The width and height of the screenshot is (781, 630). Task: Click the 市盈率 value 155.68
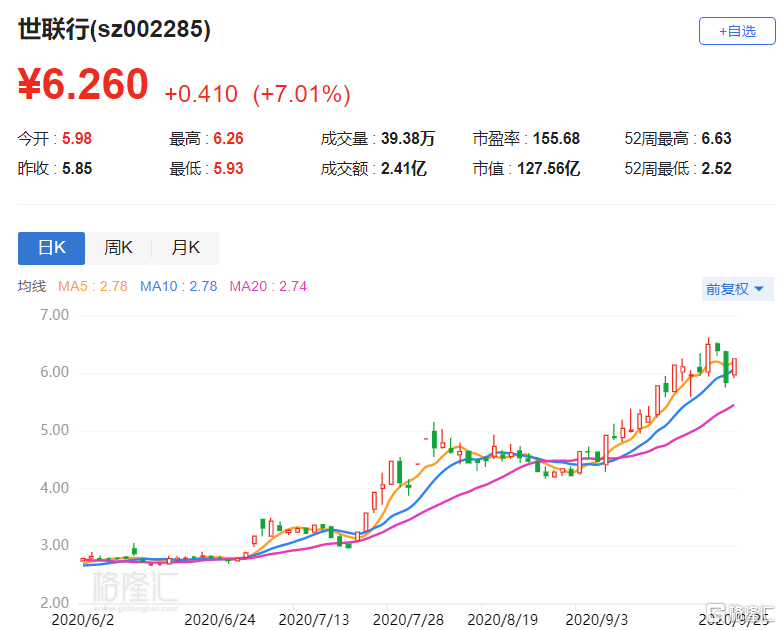pos(556,138)
